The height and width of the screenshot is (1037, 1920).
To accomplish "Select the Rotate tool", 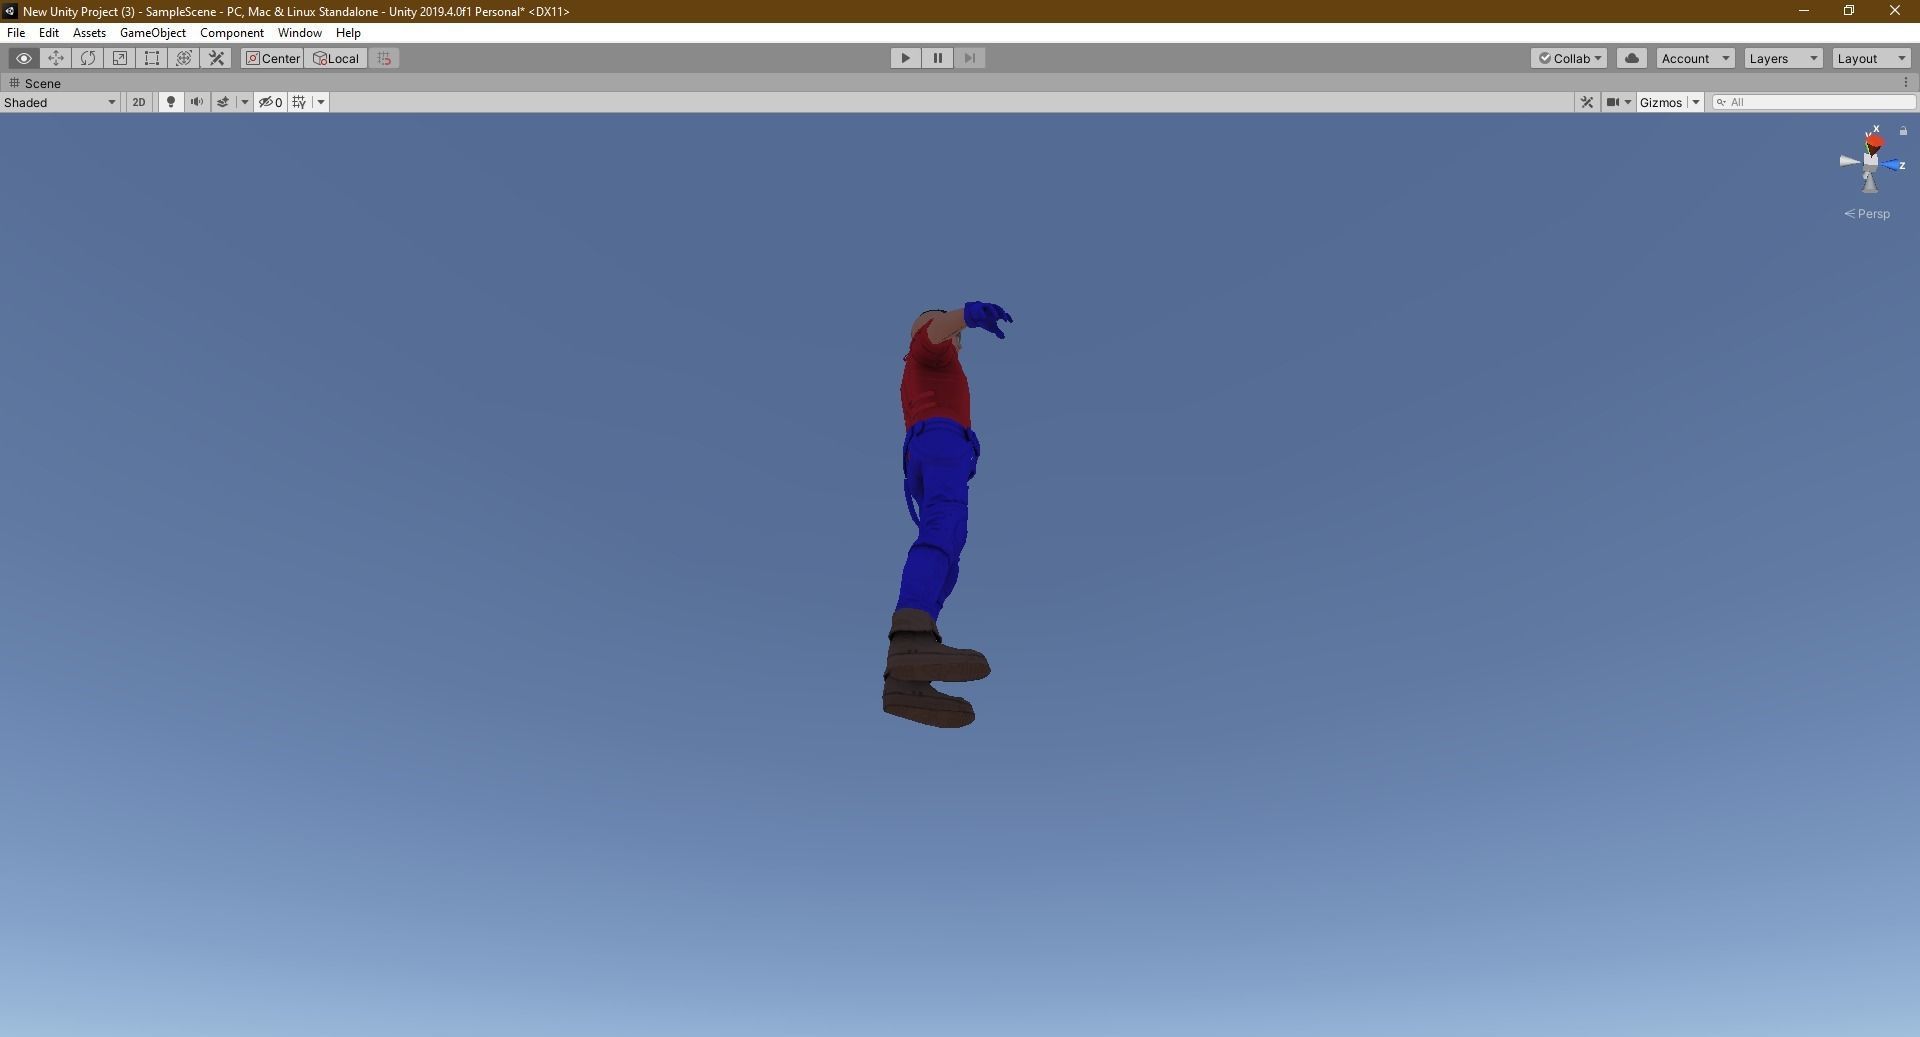I will coord(88,58).
